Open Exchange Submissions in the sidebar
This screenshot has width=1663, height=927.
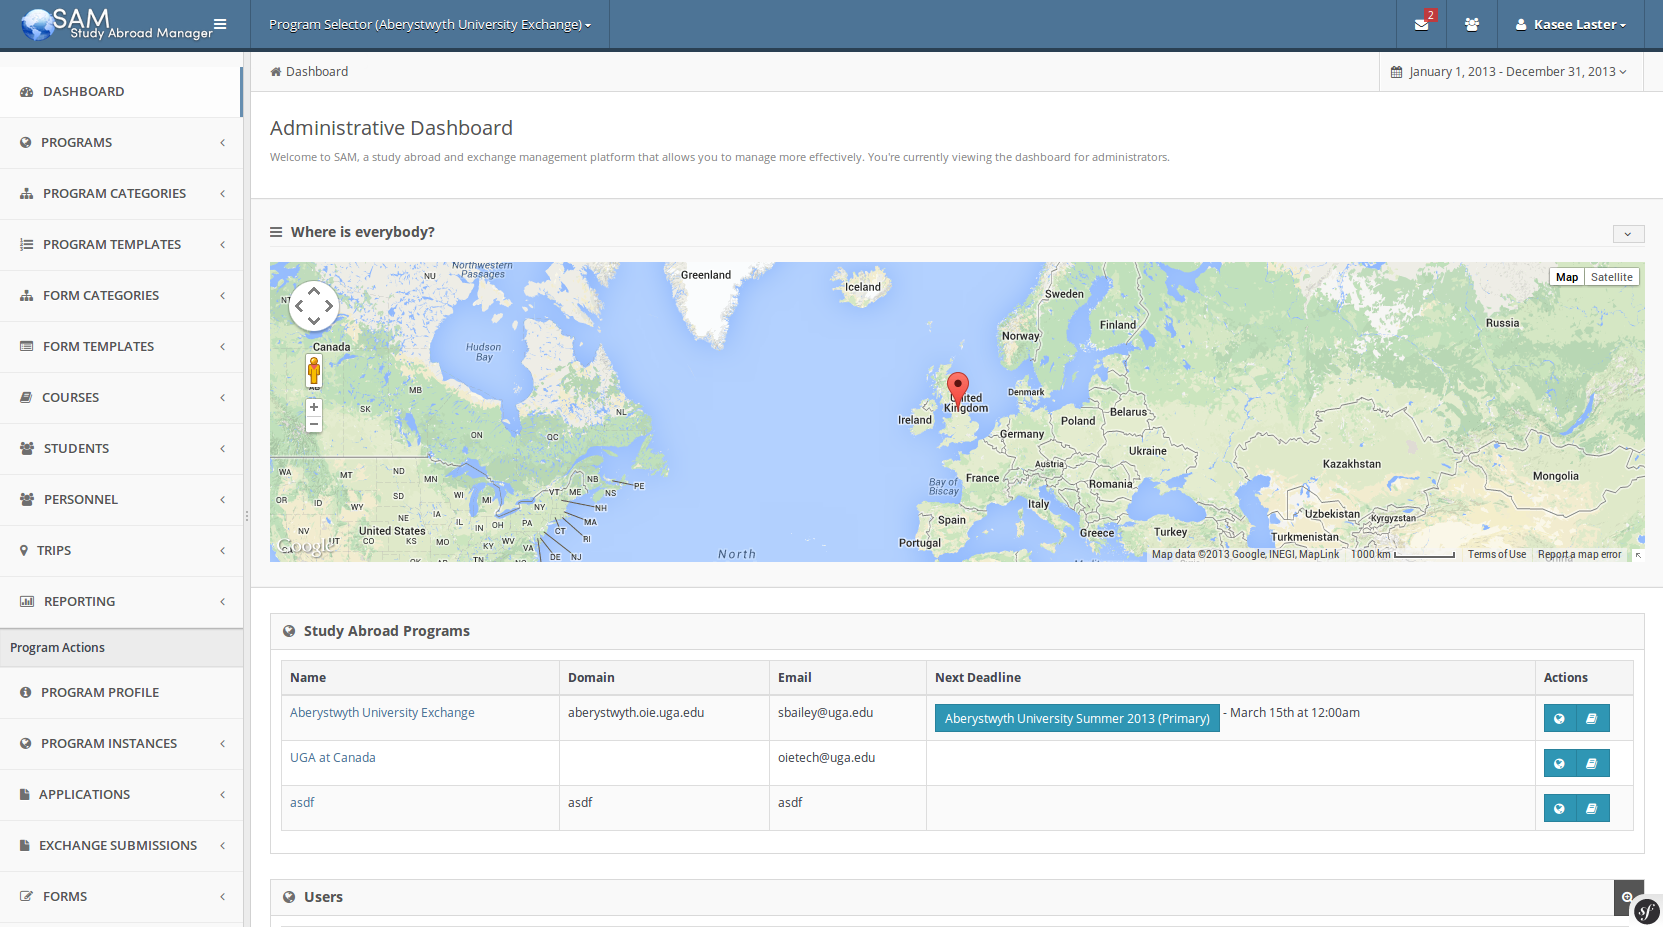[x=121, y=846]
